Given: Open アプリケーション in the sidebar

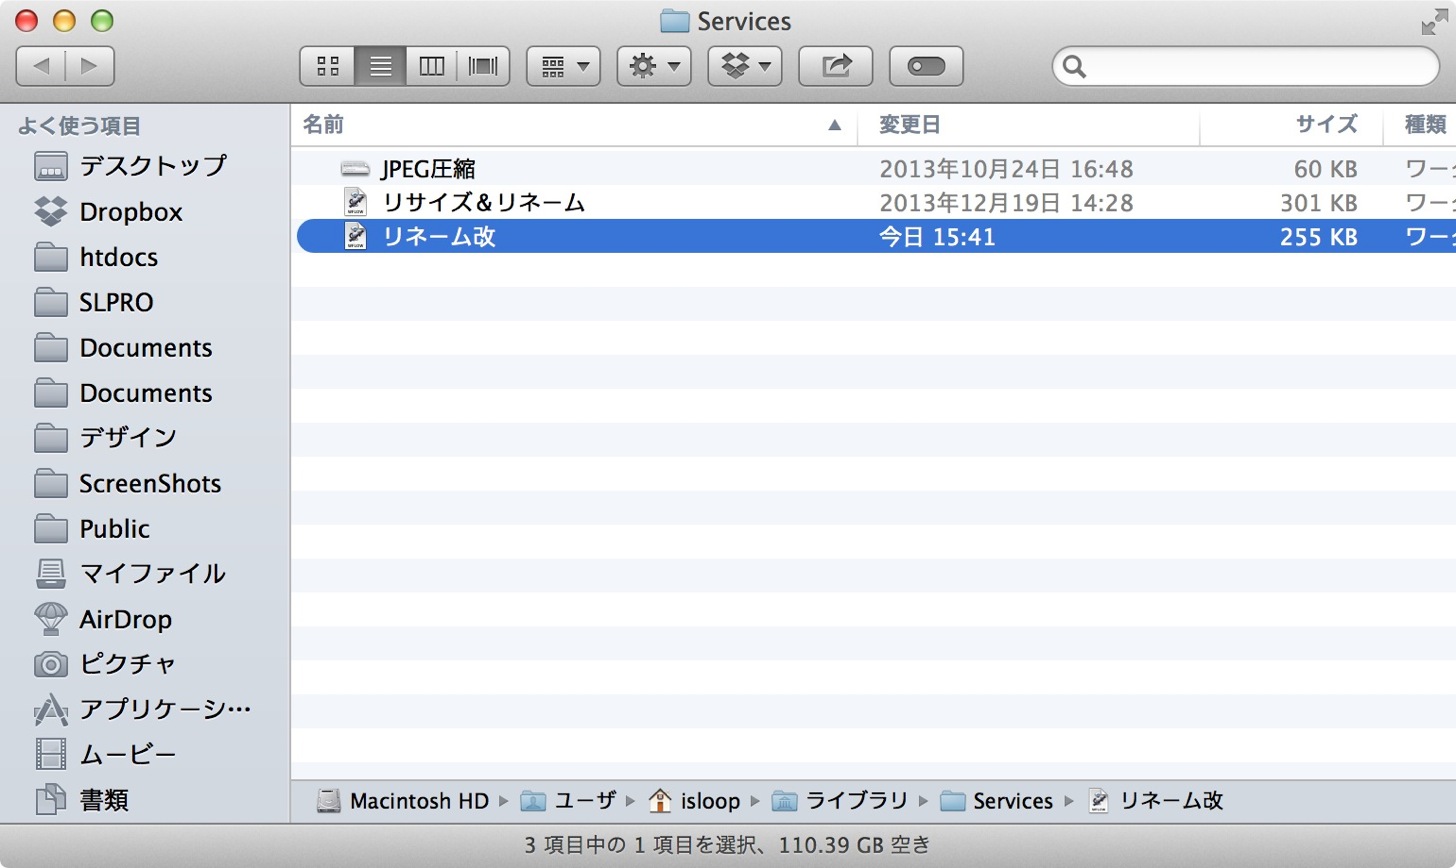Looking at the screenshot, I should (142, 709).
